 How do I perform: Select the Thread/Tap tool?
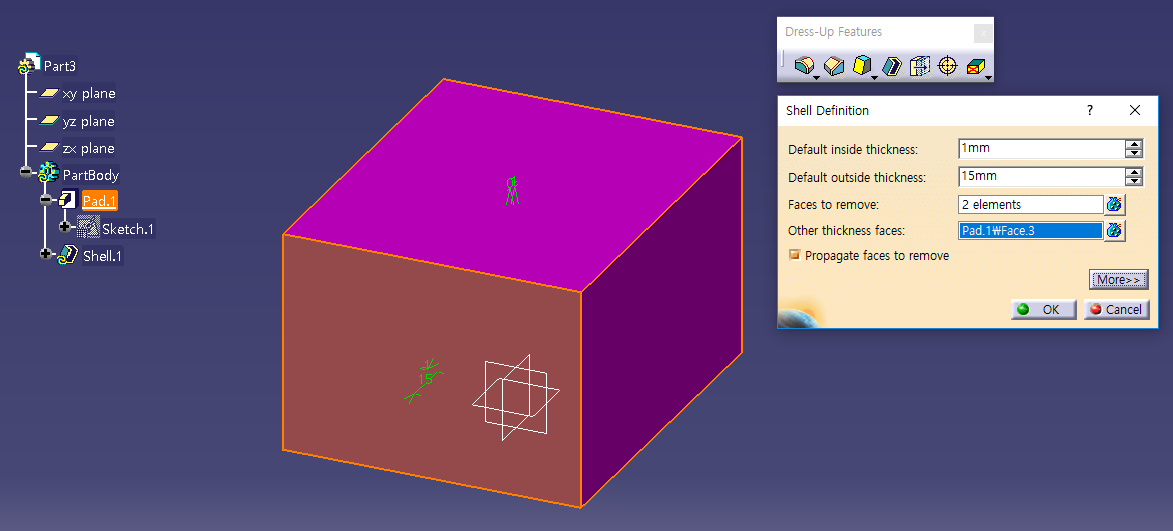click(x=947, y=67)
